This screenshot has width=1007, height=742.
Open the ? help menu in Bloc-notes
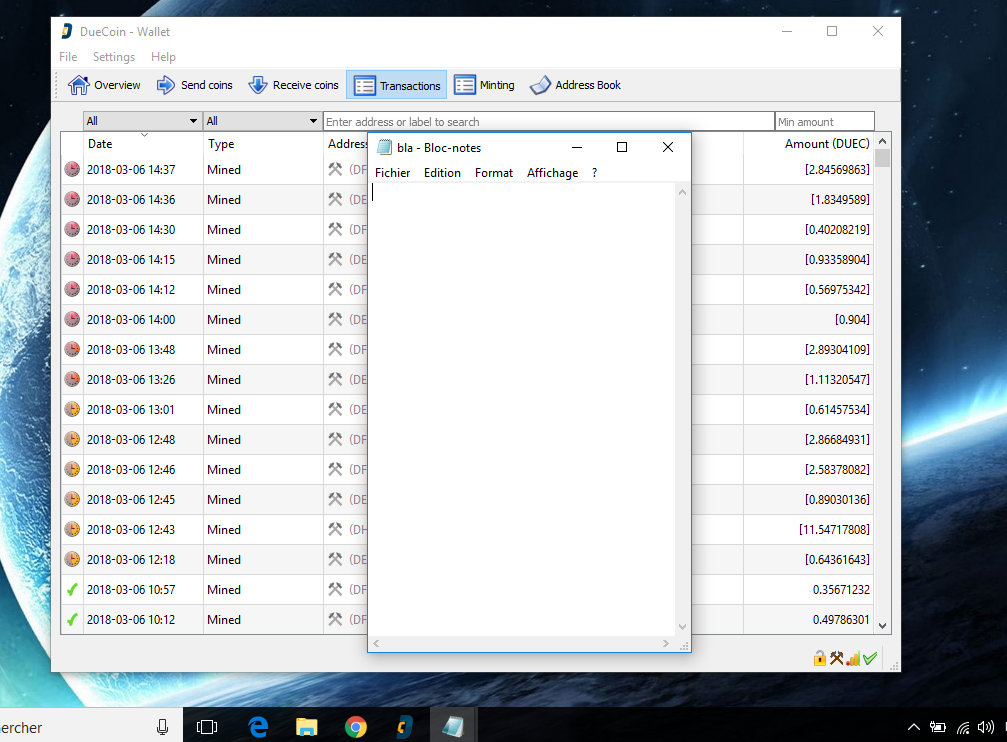pos(595,173)
